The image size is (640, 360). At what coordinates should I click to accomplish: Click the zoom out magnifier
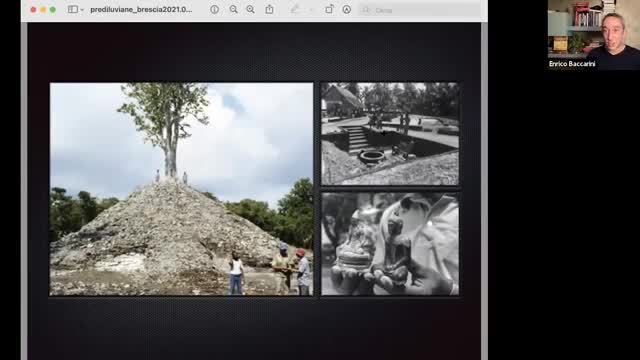click(x=233, y=9)
